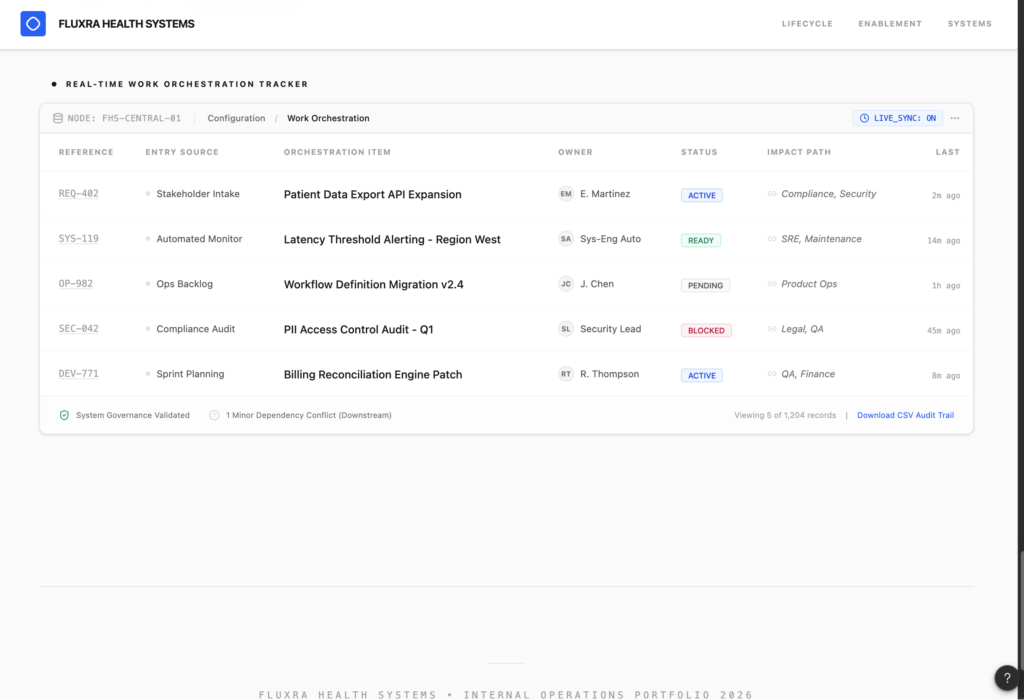The height and width of the screenshot is (700, 1024).
Task: Select Workflow Definition Migration v2.4 item
Action: (374, 285)
